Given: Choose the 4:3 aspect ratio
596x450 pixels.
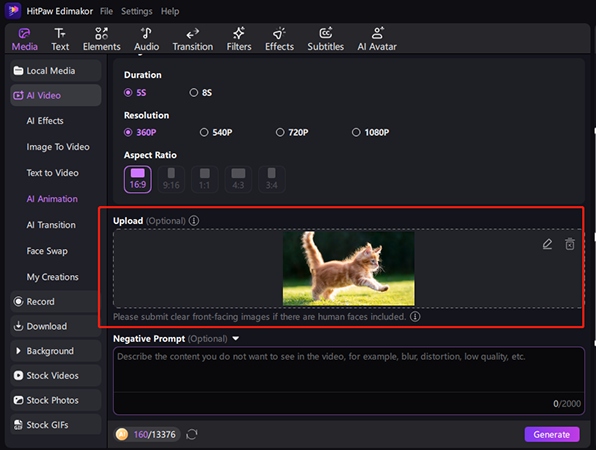Looking at the screenshot, I should coord(238,179).
